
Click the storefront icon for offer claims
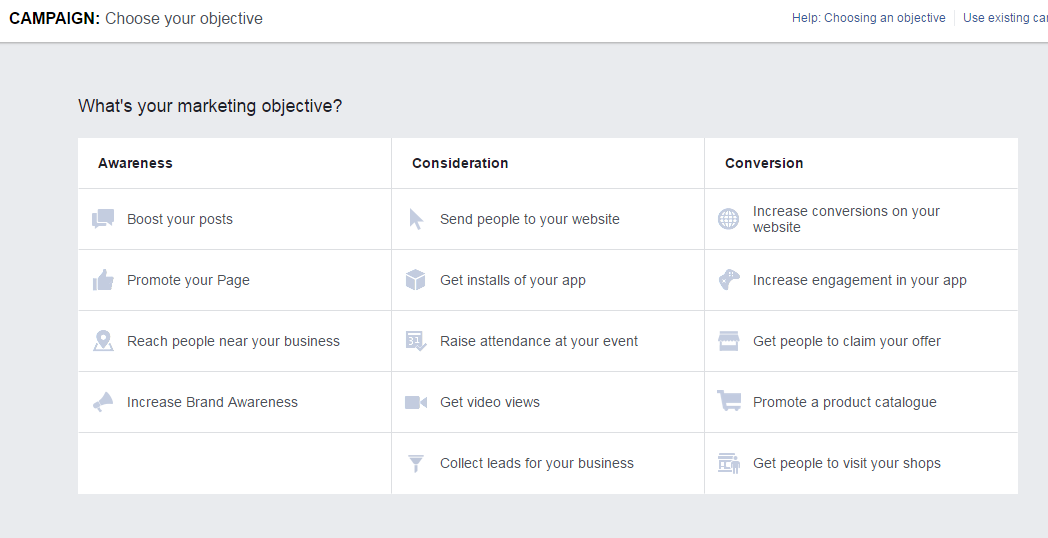coord(729,341)
